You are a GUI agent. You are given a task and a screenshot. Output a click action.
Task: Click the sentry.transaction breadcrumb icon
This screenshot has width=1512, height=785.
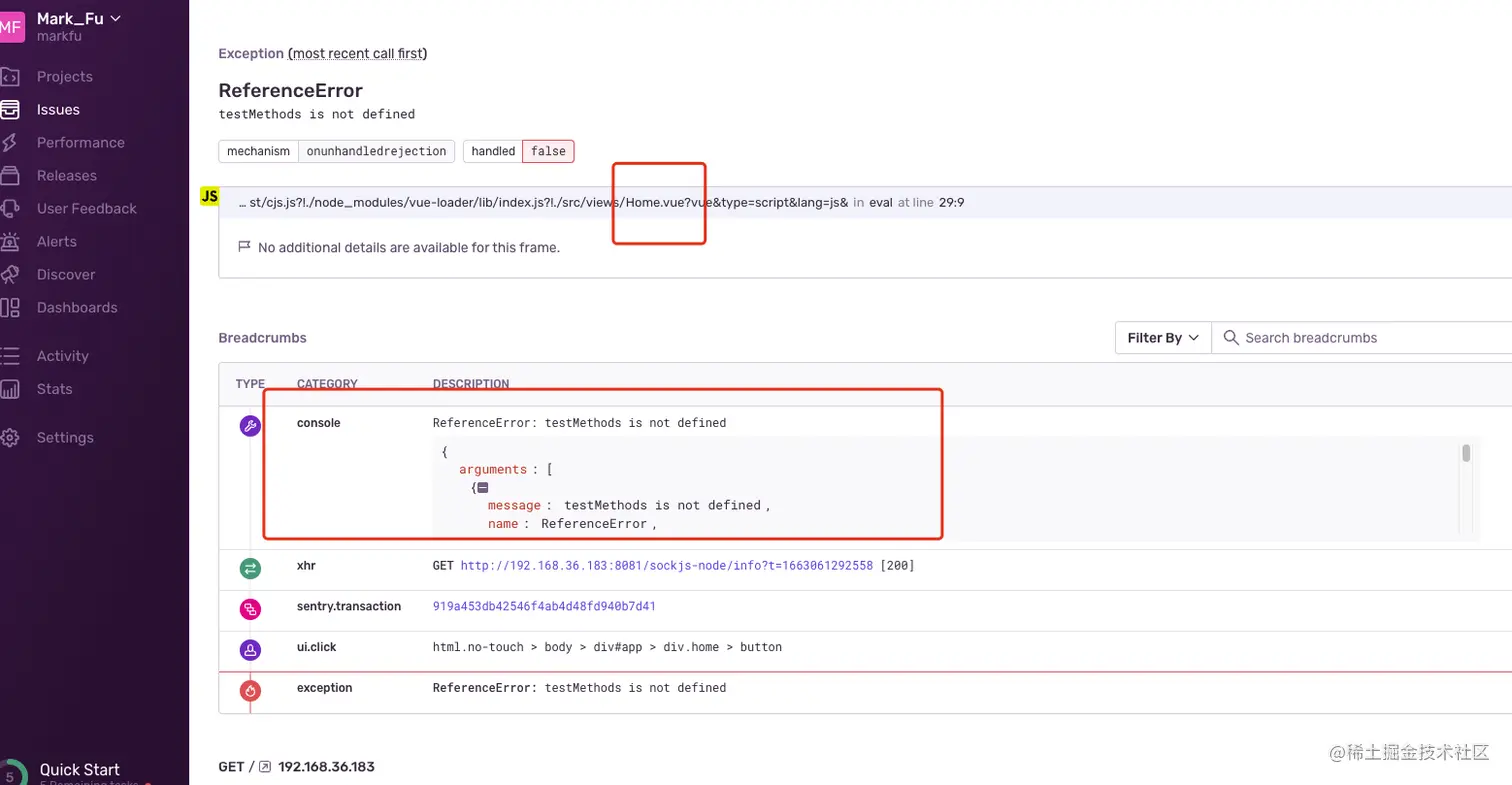[250, 609]
